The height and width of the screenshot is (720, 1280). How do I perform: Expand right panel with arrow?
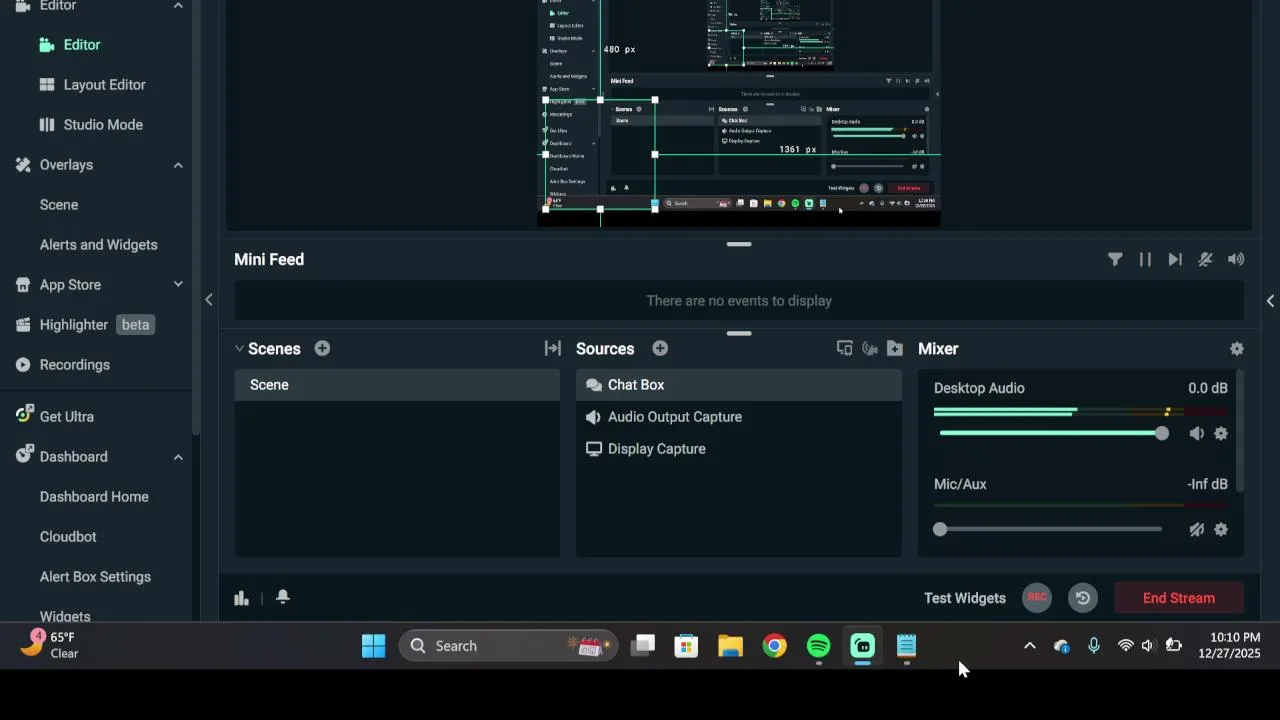pos(1270,300)
